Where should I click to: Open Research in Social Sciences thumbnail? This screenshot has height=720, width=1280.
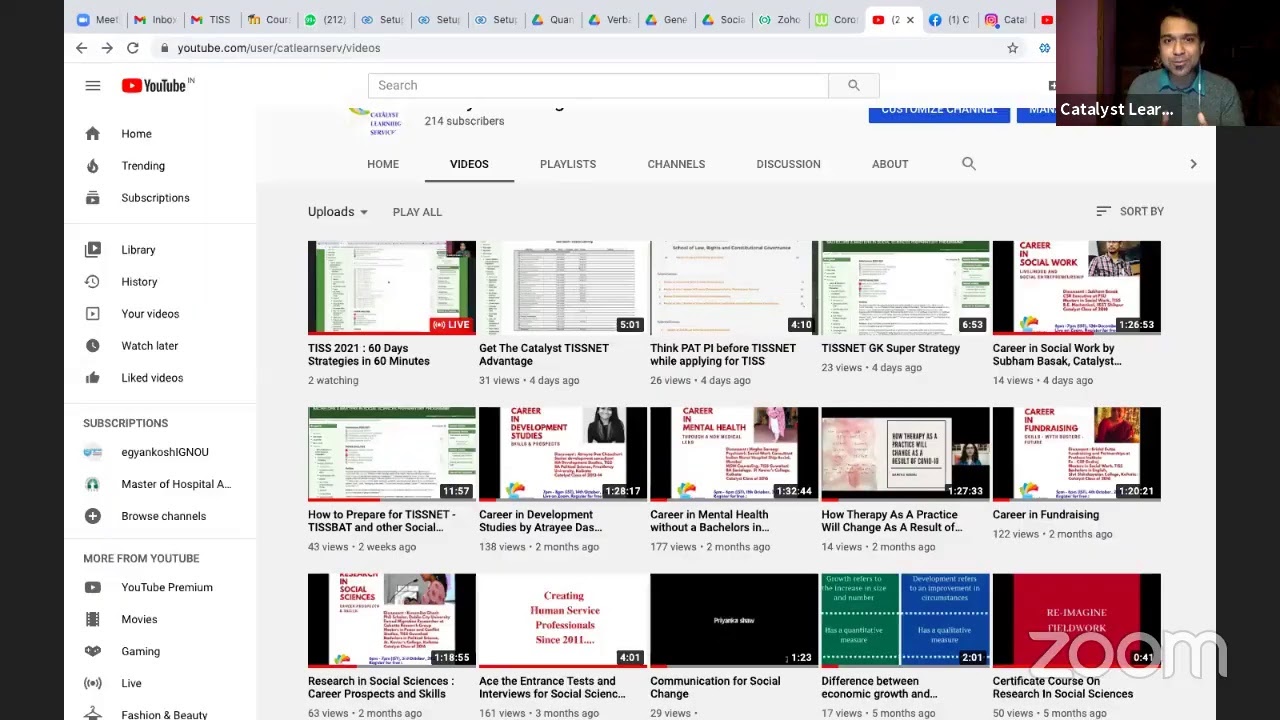pos(392,620)
